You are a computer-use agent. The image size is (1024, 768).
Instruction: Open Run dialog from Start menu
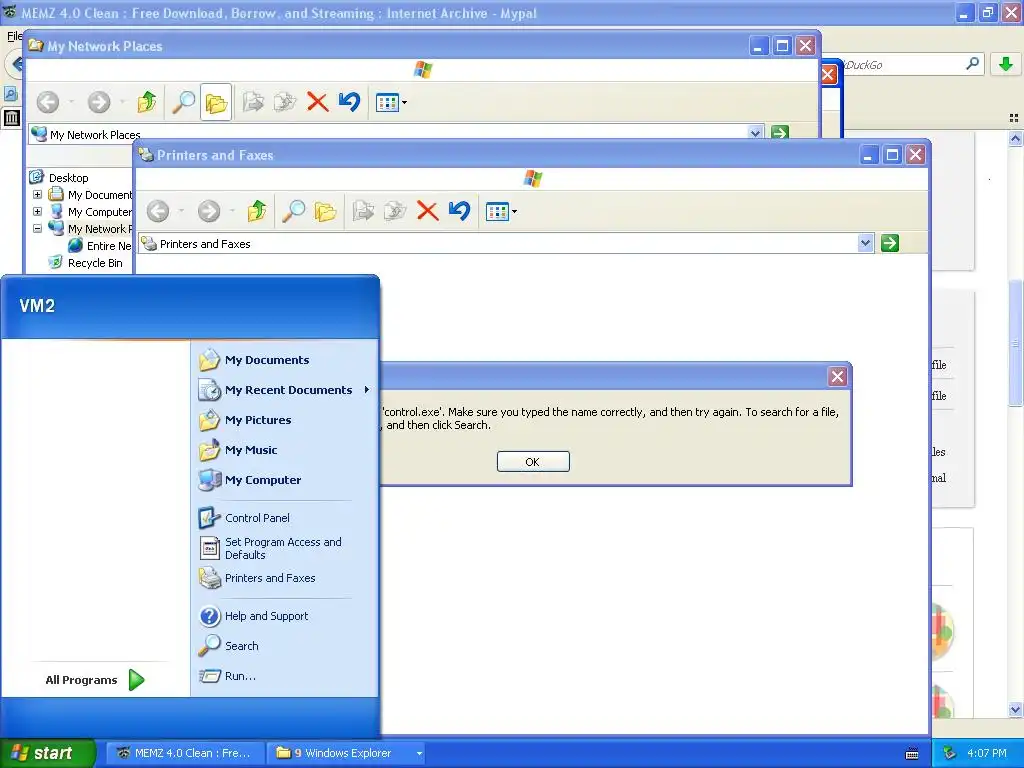240,676
